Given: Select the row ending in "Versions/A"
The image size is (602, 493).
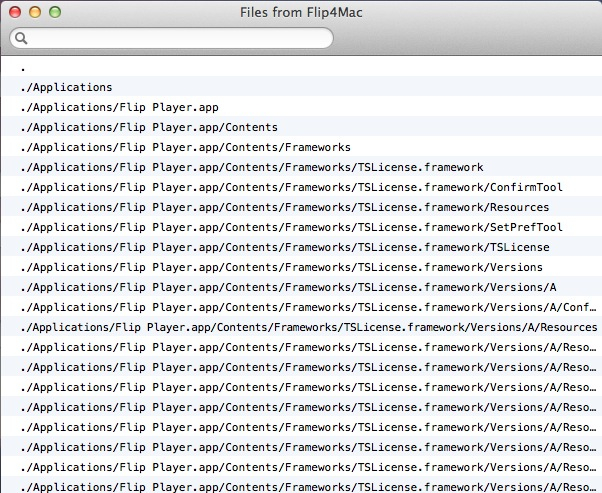Looking at the screenshot, I should click(x=301, y=286).
